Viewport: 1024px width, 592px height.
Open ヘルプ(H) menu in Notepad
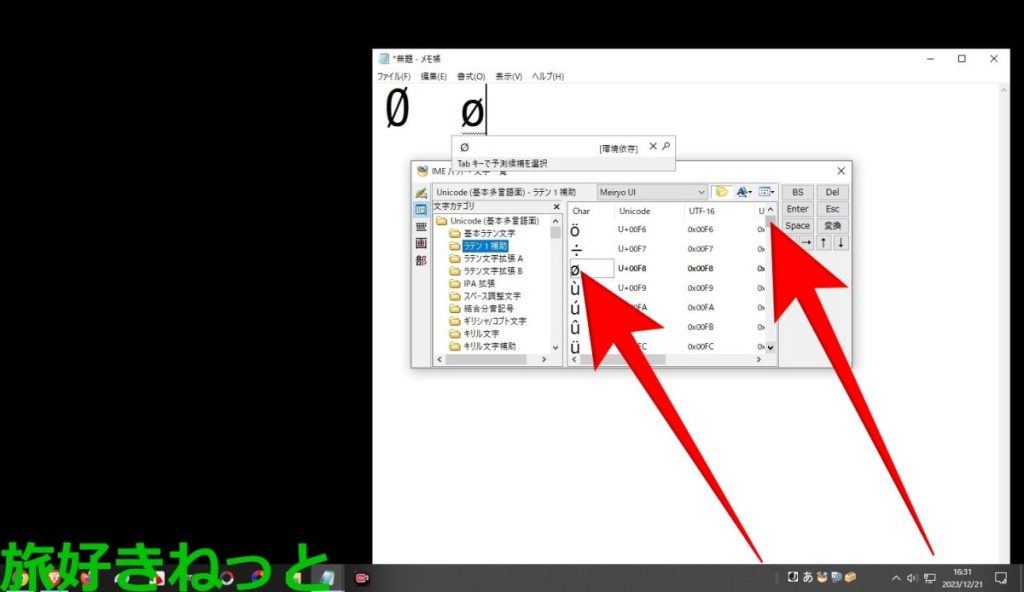(548, 76)
